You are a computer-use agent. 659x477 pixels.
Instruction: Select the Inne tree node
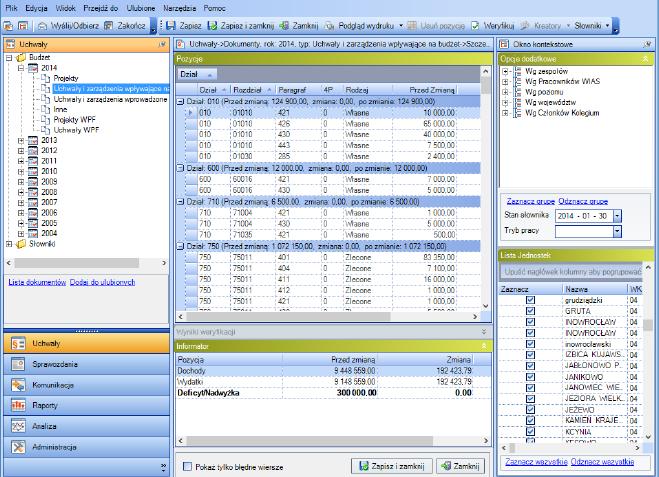coord(60,109)
